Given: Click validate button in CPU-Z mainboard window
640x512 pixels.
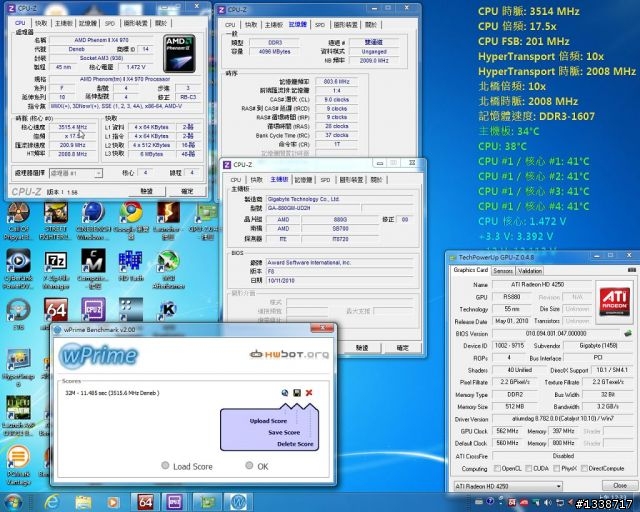Looking at the screenshot, I should 362,347.
